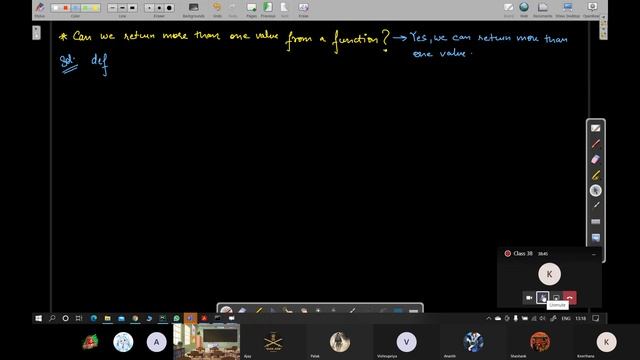Click the ENG language indicator

coord(566,318)
